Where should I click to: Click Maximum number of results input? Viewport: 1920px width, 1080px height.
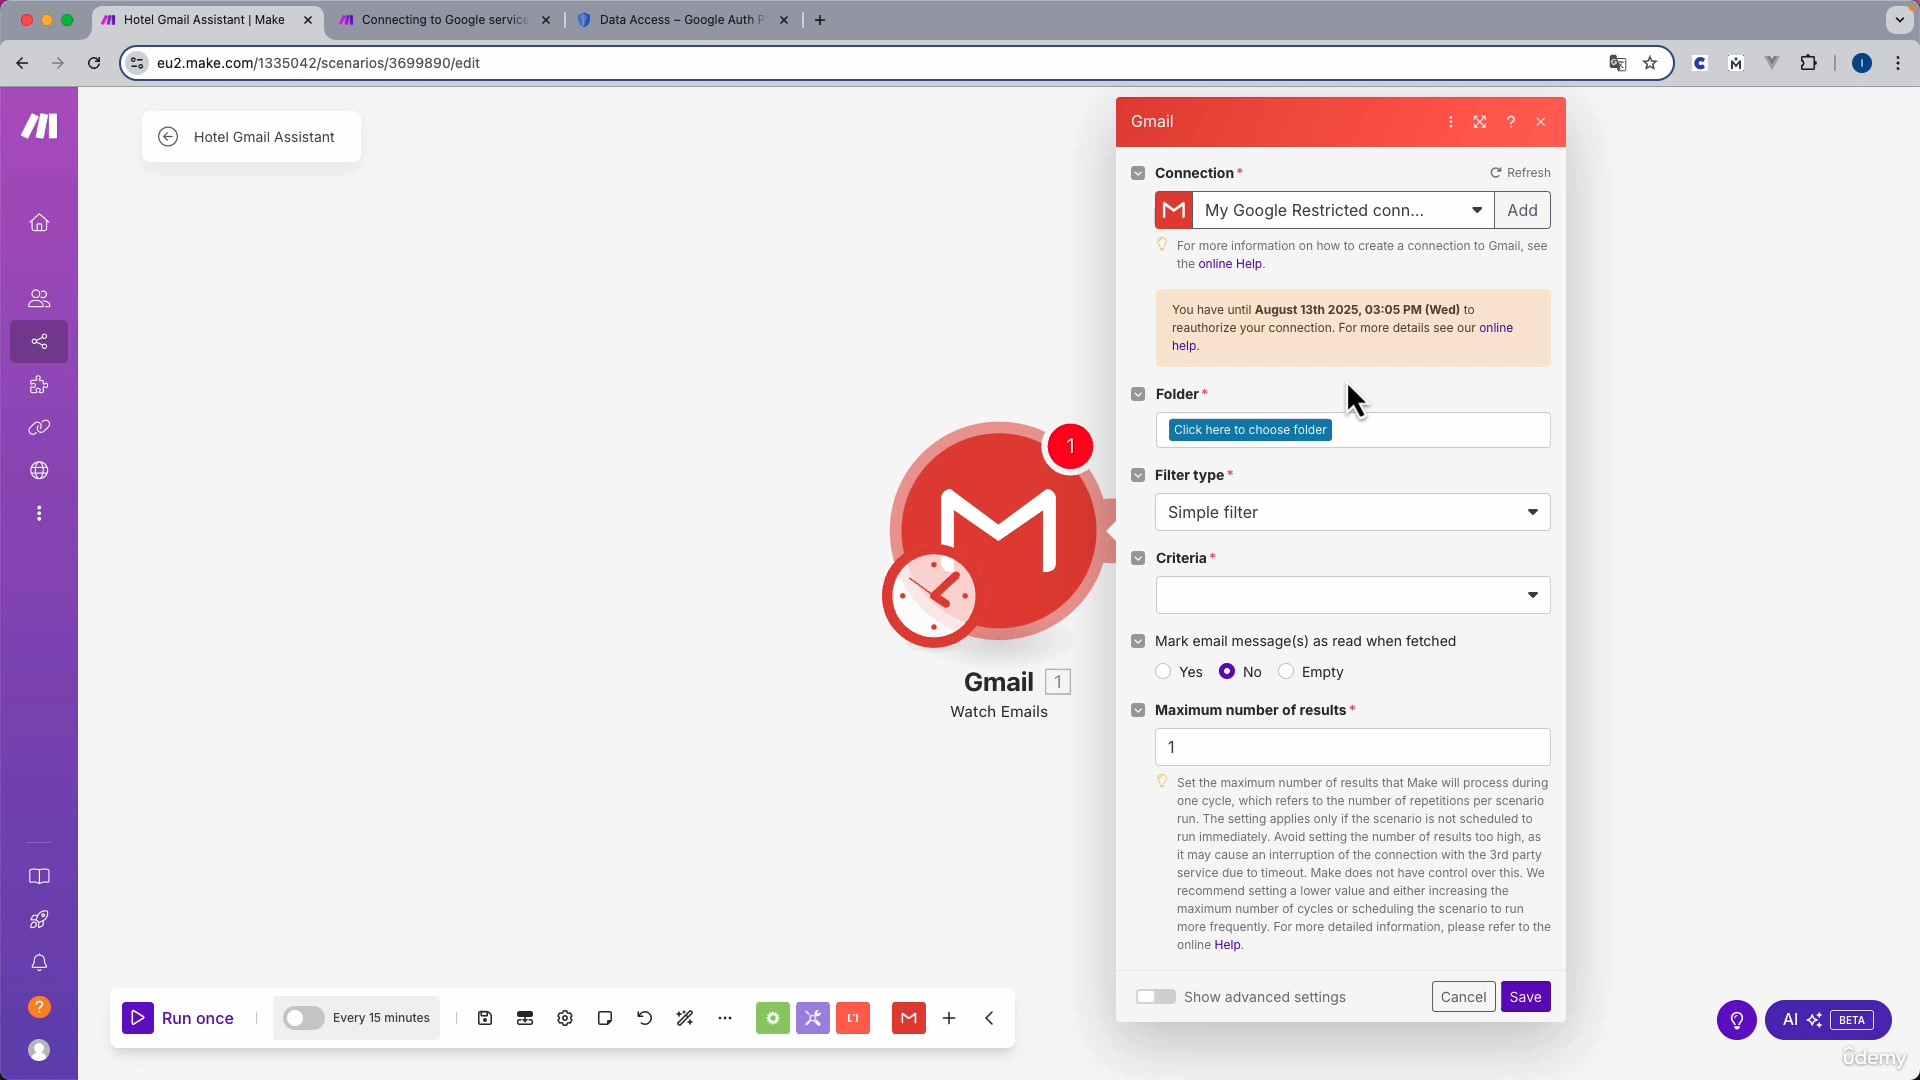click(1353, 747)
